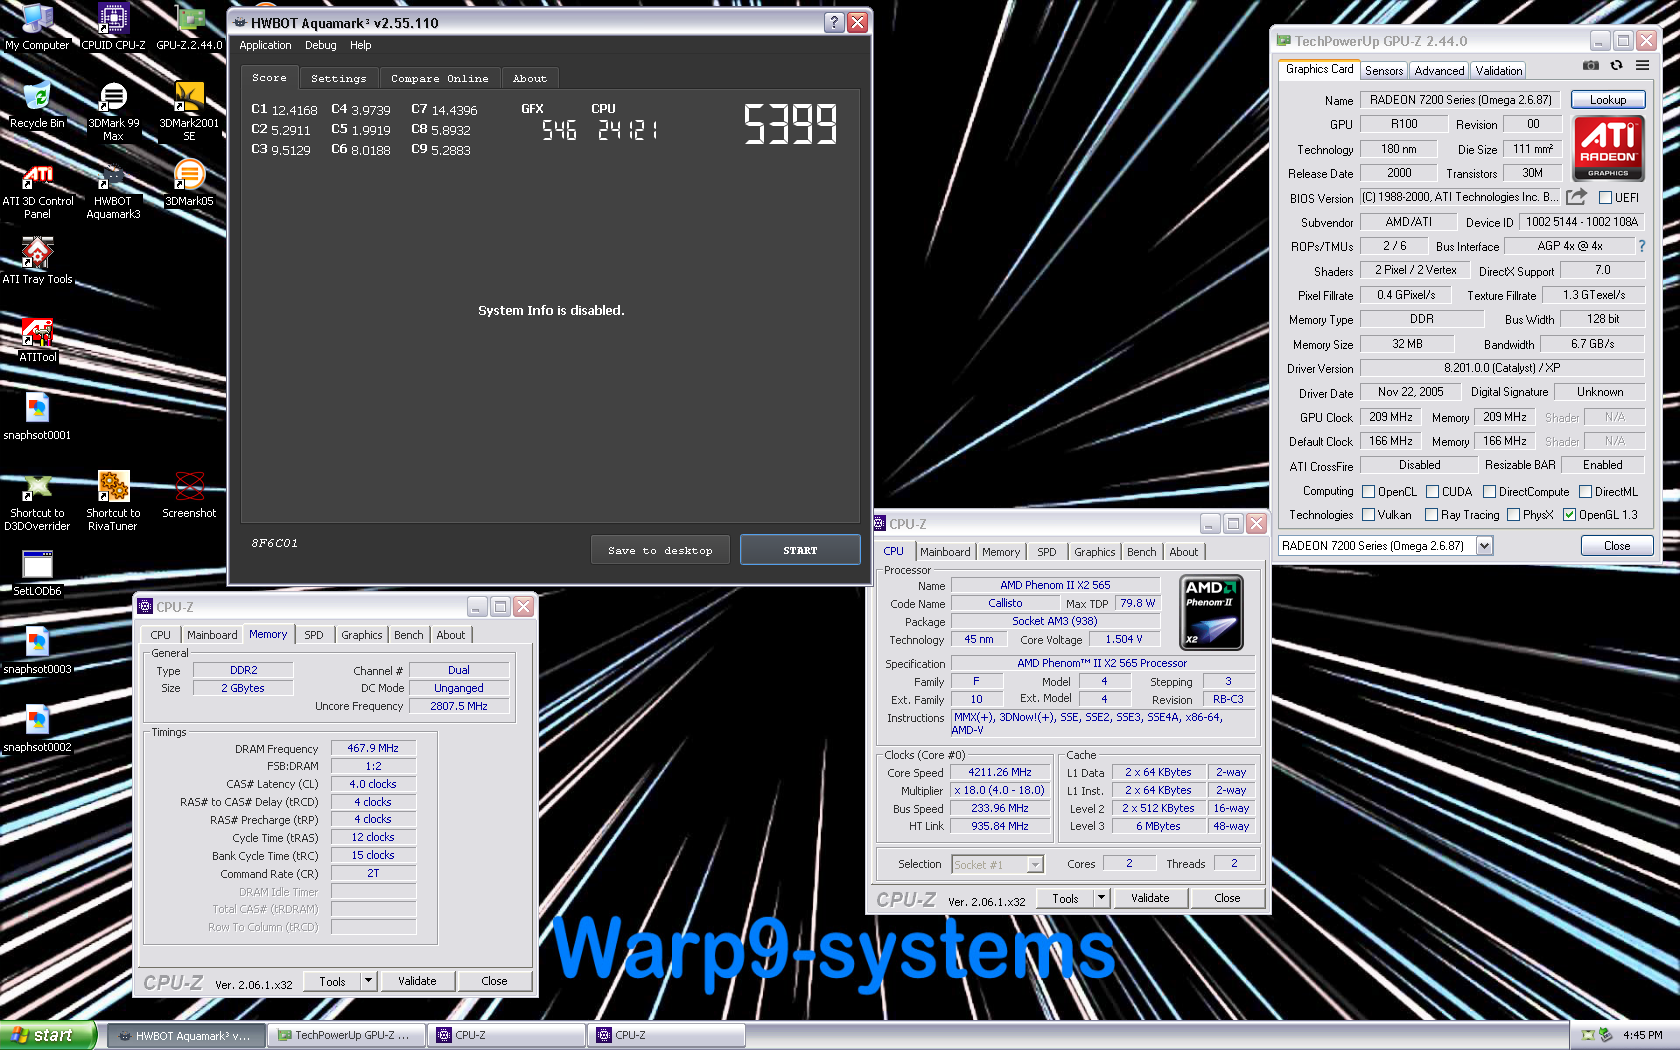Open the Aquamark Application menu
Image resolution: width=1680 pixels, height=1050 pixels.
pyautogui.click(x=265, y=45)
